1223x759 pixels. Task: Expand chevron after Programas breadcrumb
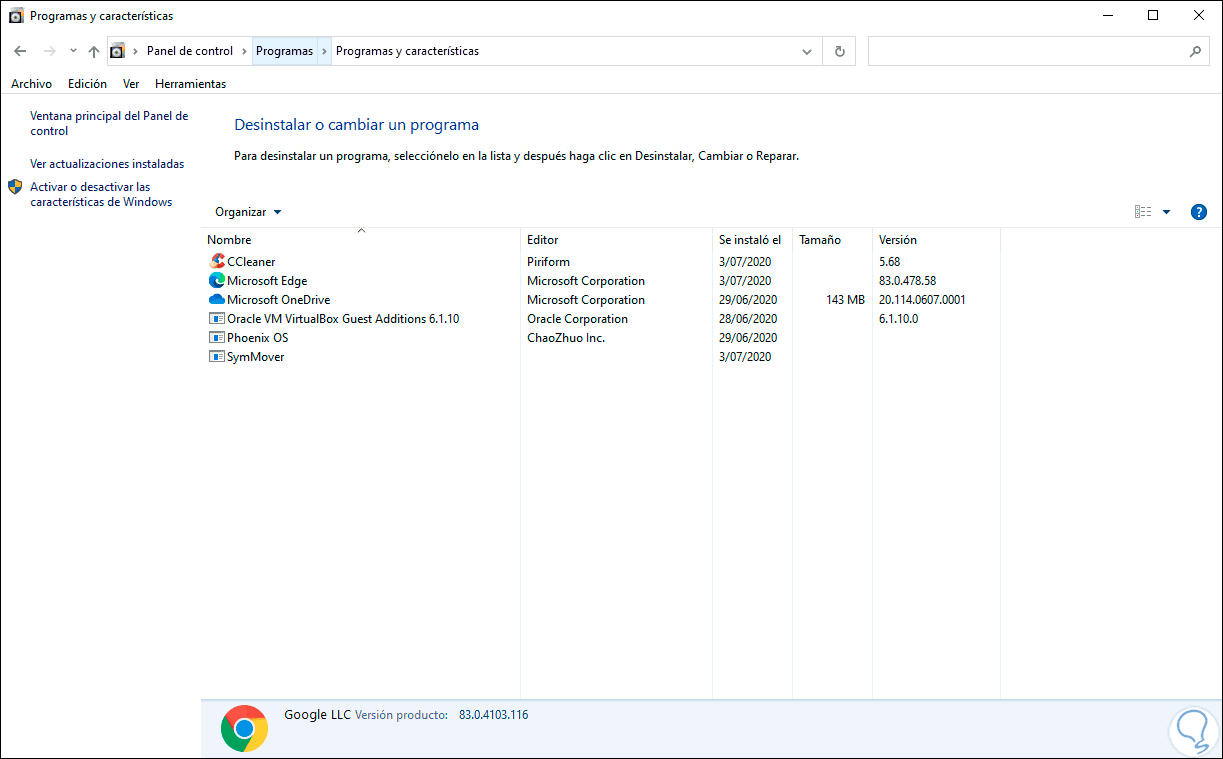point(324,51)
